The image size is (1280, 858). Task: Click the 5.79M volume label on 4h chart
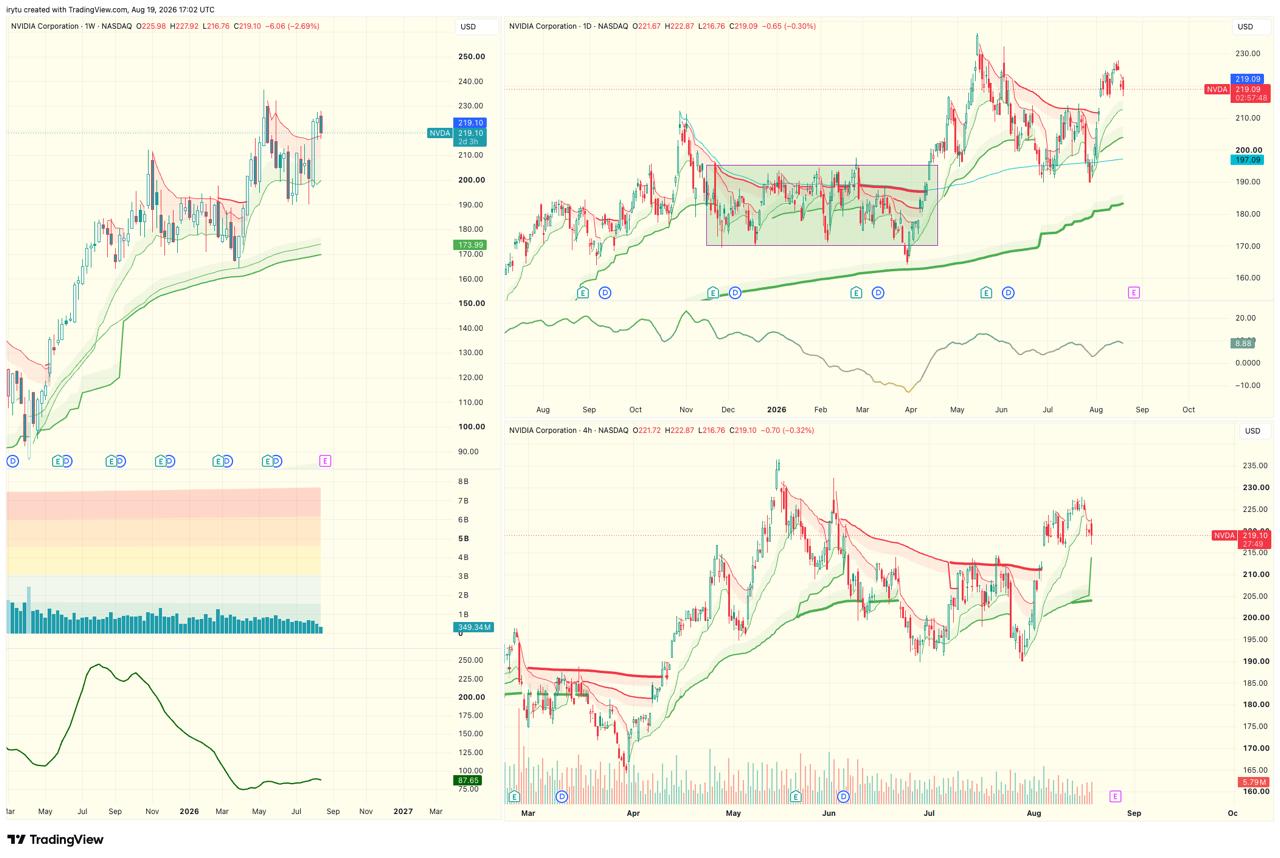point(1253,782)
